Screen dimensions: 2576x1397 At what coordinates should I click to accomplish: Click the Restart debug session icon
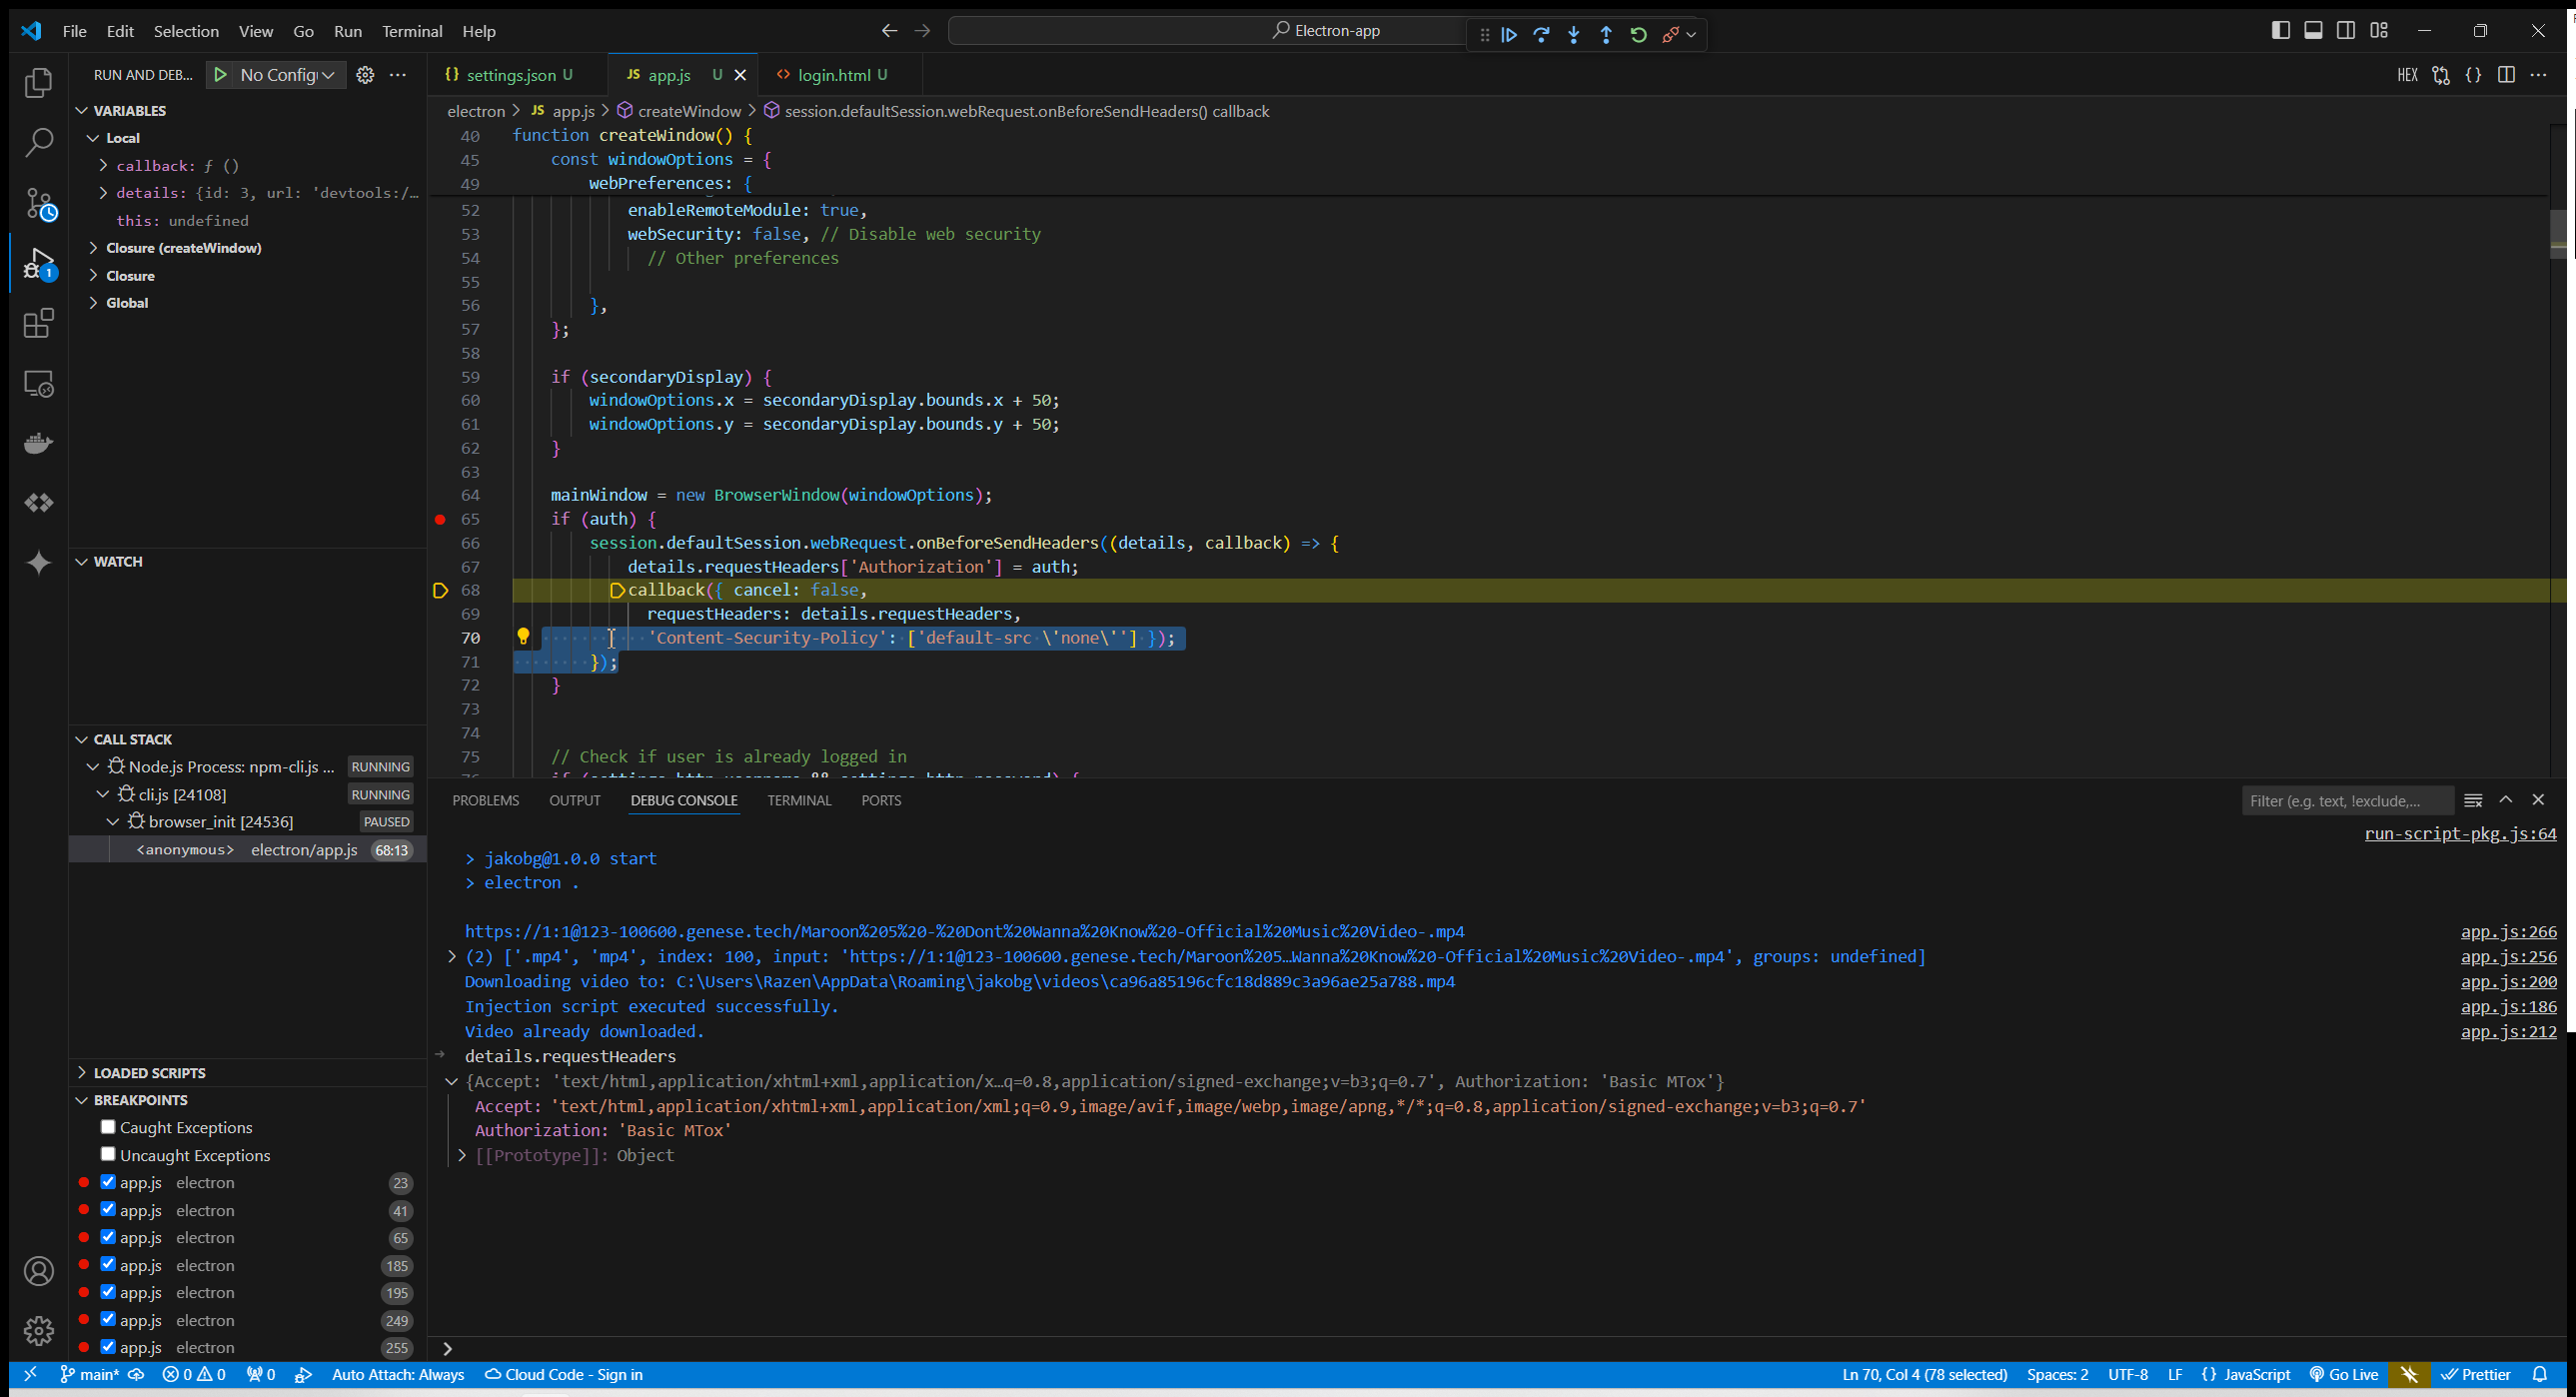[1638, 34]
